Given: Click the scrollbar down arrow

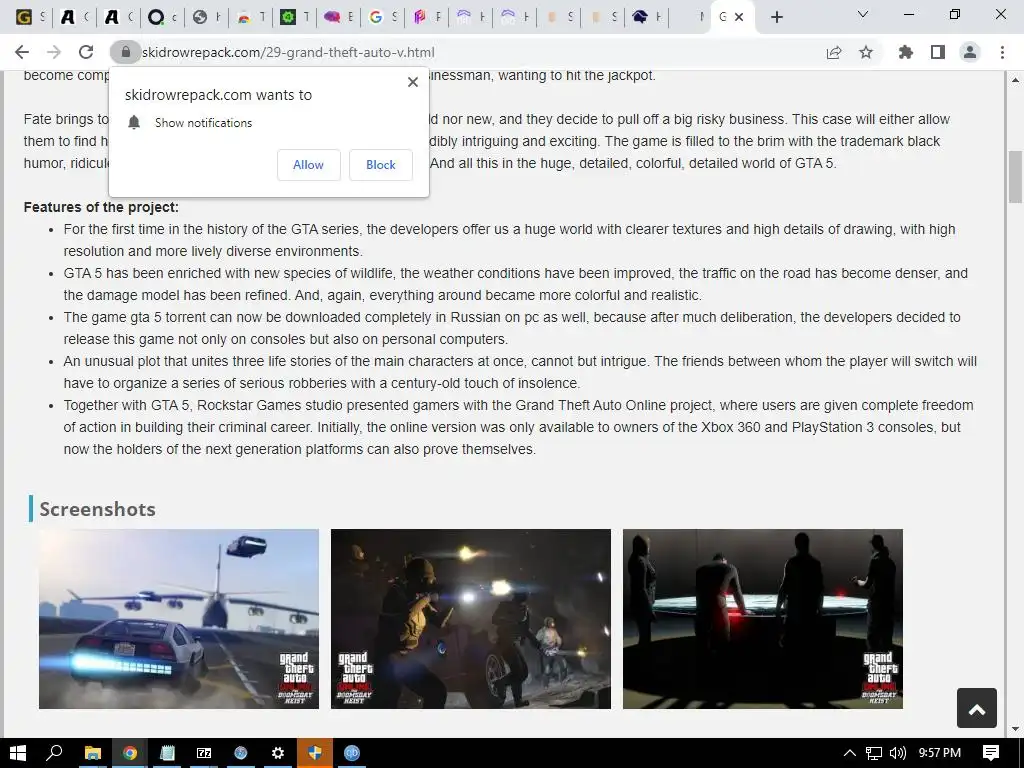Looking at the screenshot, I should (x=1015, y=729).
